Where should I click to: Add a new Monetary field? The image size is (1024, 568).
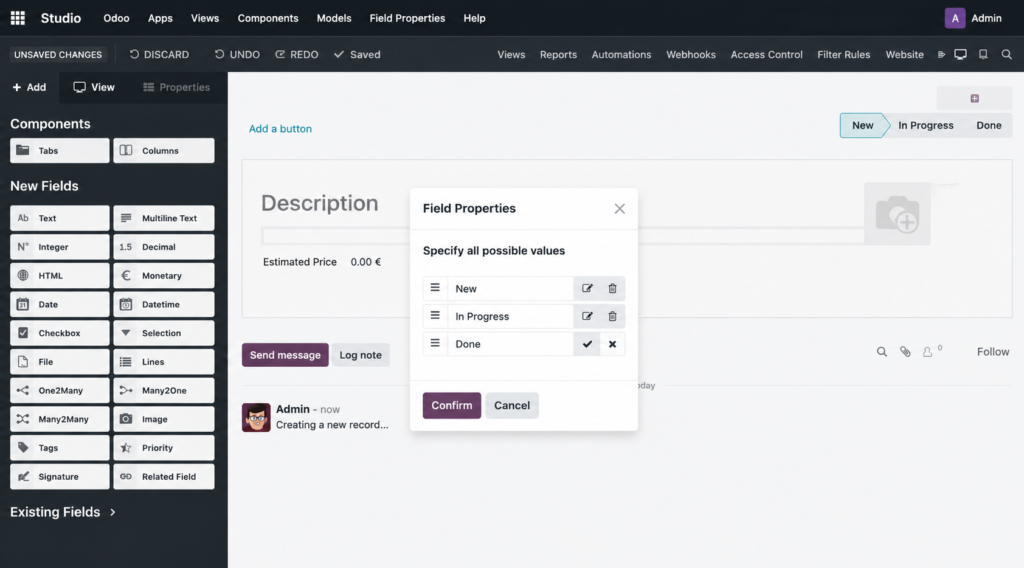[x=163, y=276]
